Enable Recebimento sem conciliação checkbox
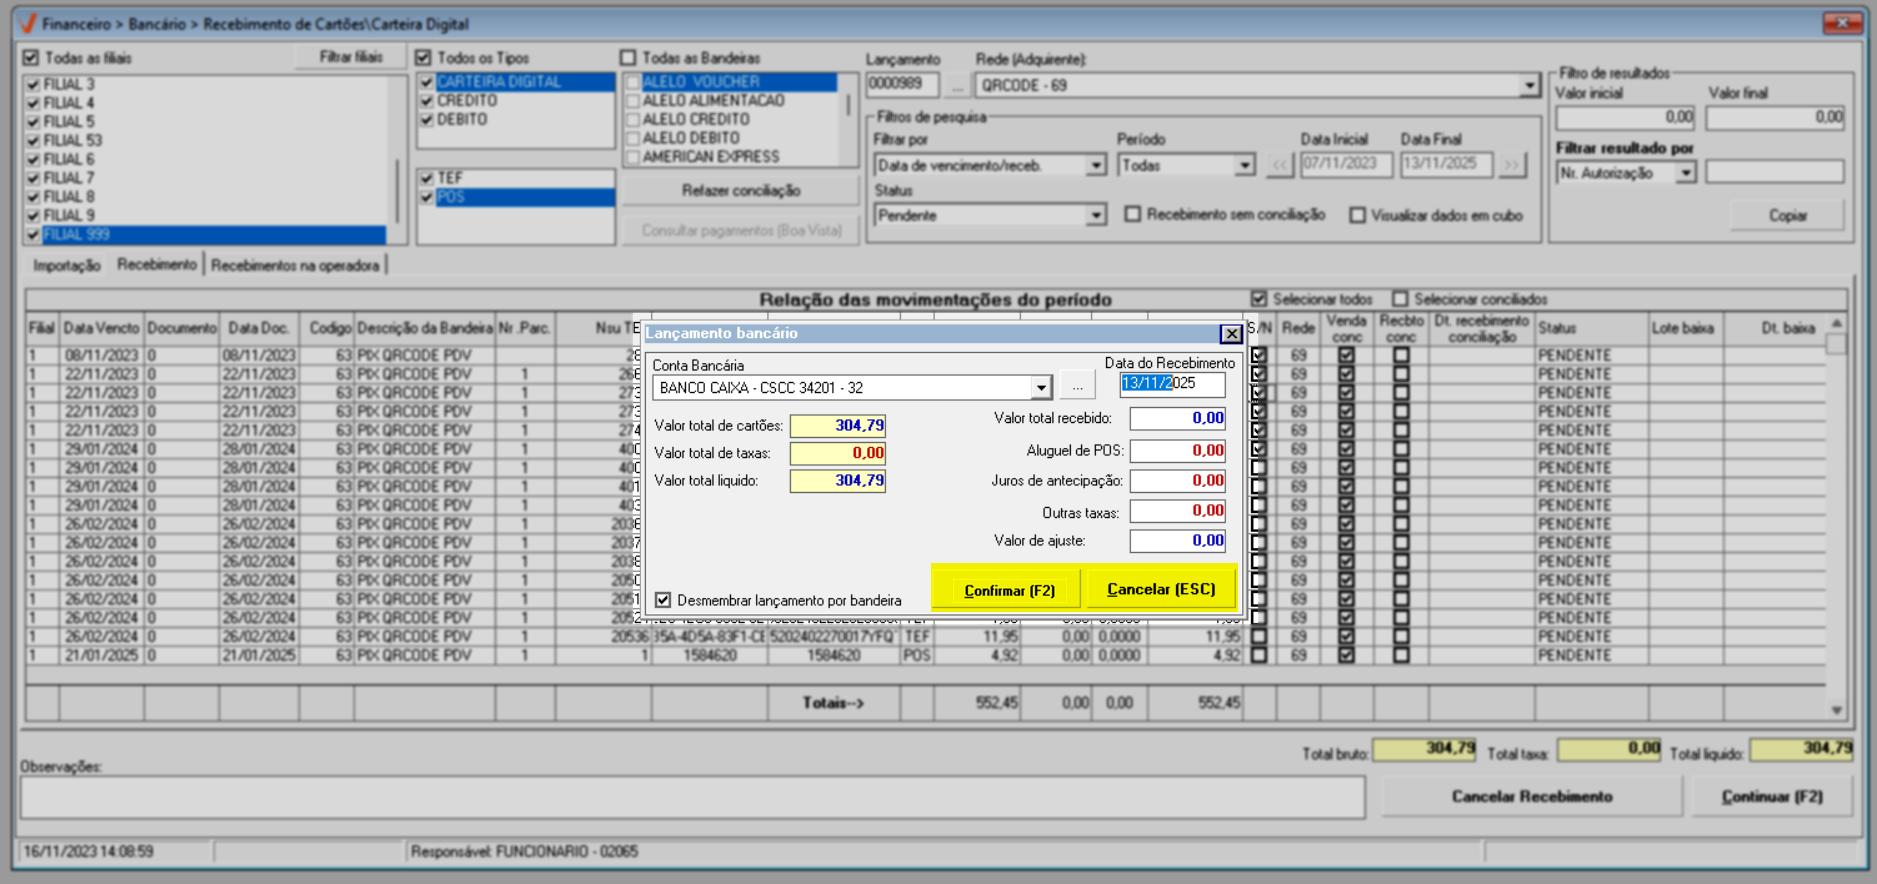The width and height of the screenshot is (1877, 884). 1133,215
